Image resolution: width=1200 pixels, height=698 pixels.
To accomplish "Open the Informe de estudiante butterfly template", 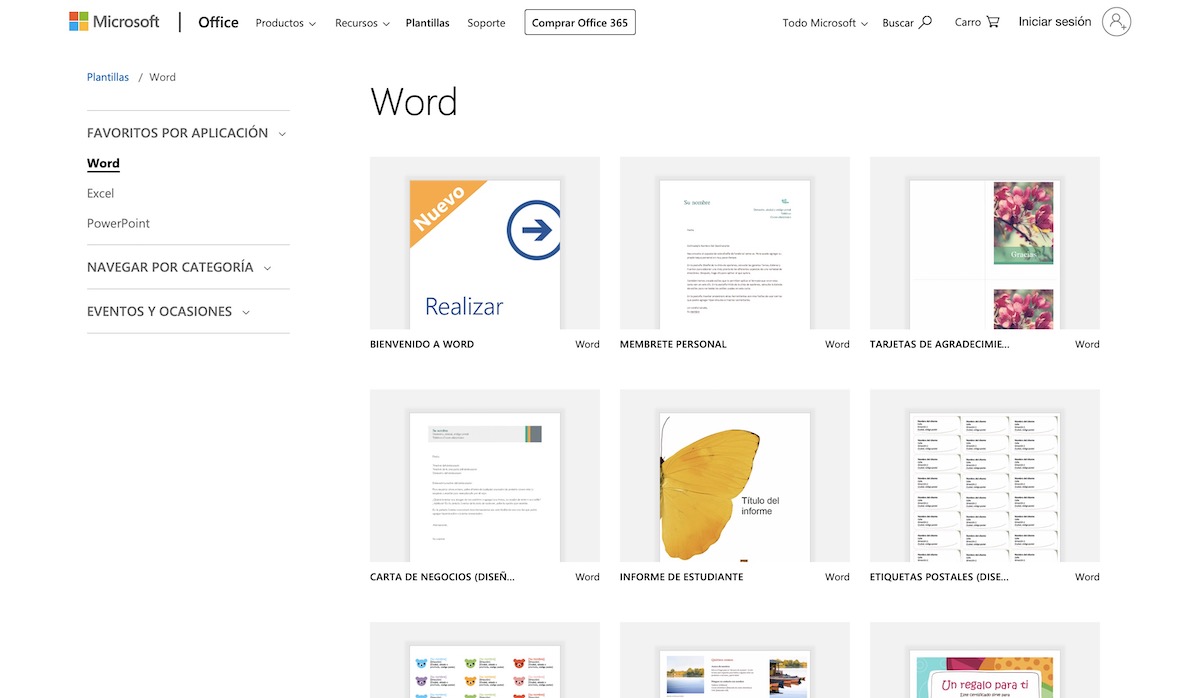I will tap(734, 476).
